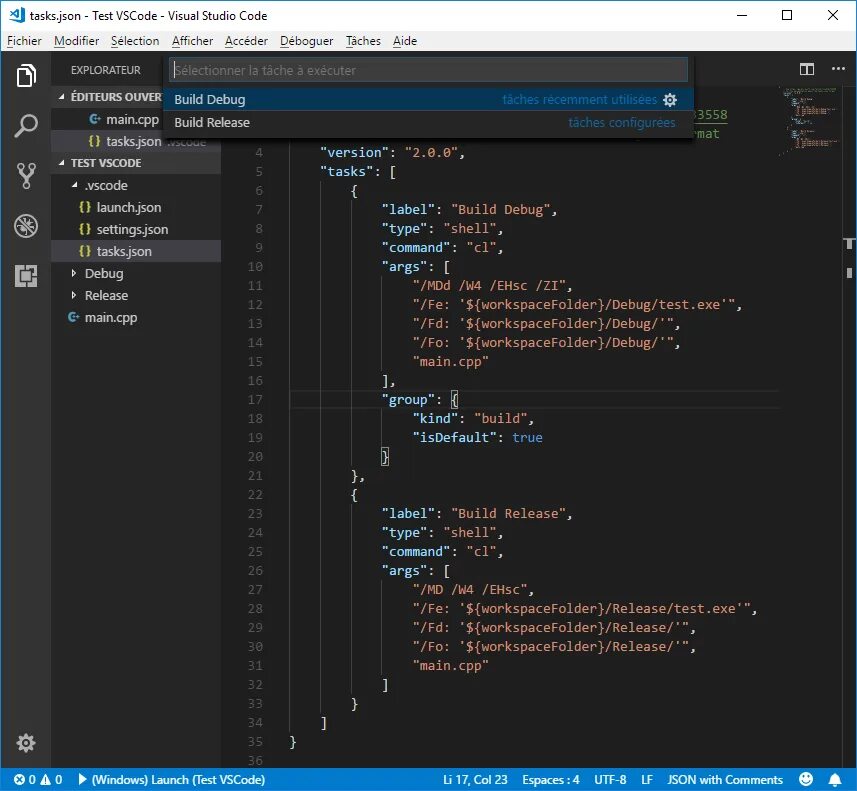Viewport: 857px width, 791px height.
Task: Open the Accéder menu
Action: pyautogui.click(x=246, y=41)
